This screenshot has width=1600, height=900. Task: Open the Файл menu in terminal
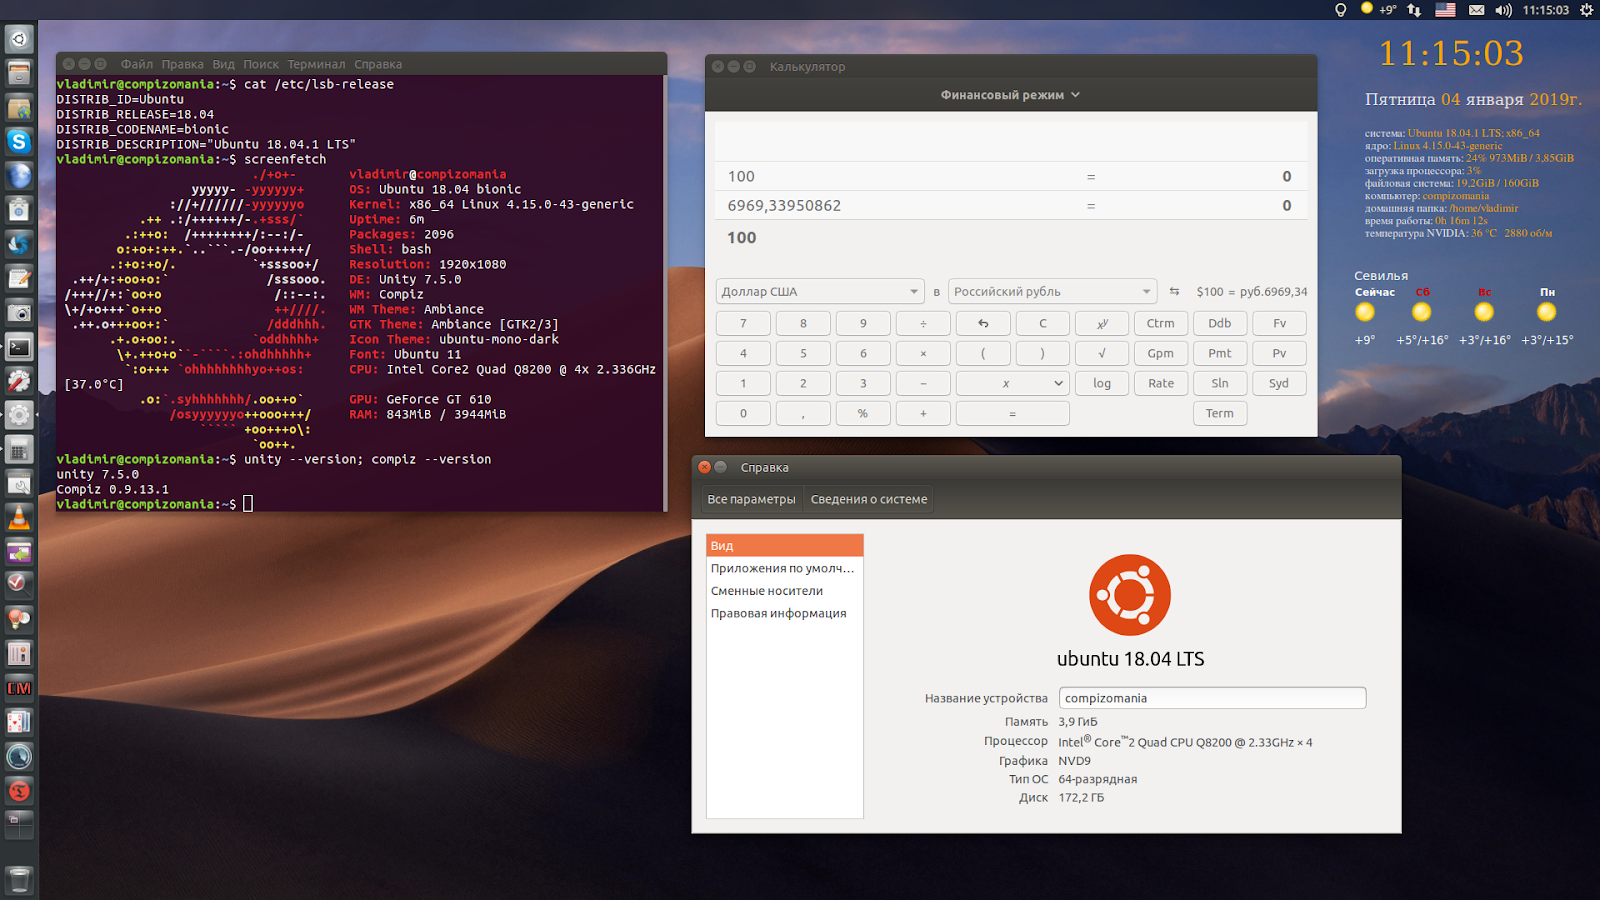coord(137,64)
